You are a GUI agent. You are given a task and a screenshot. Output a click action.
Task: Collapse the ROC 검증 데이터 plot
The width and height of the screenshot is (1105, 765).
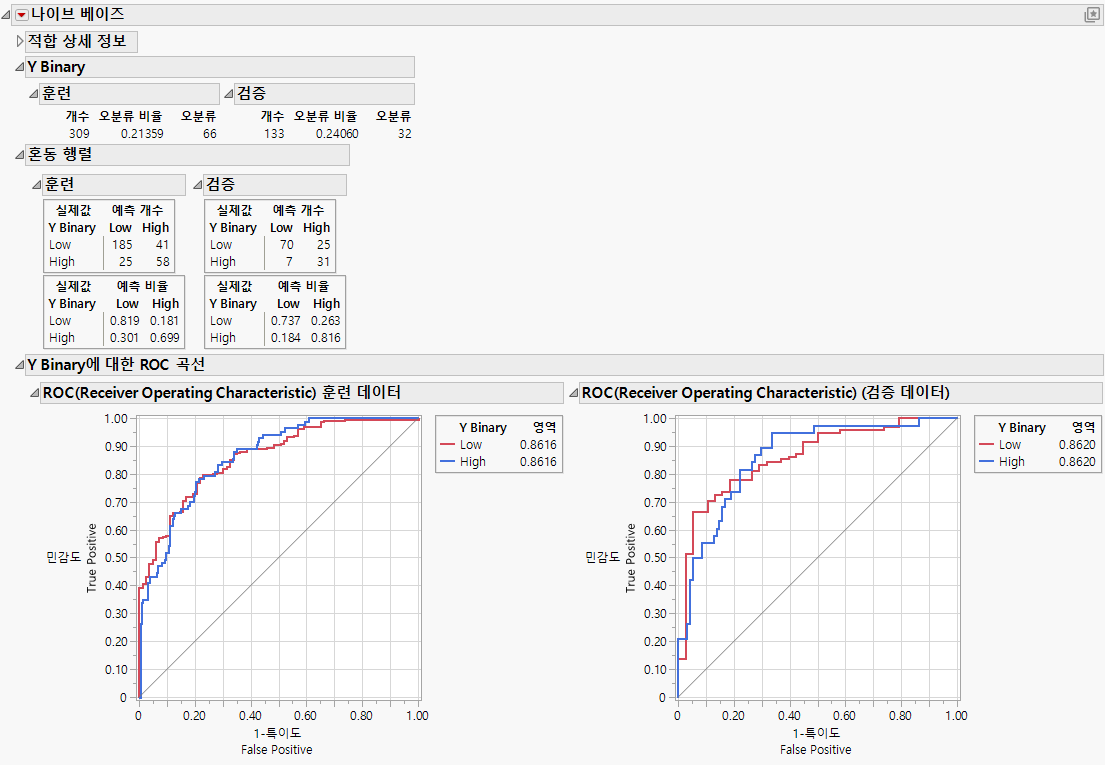[x=574, y=392]
